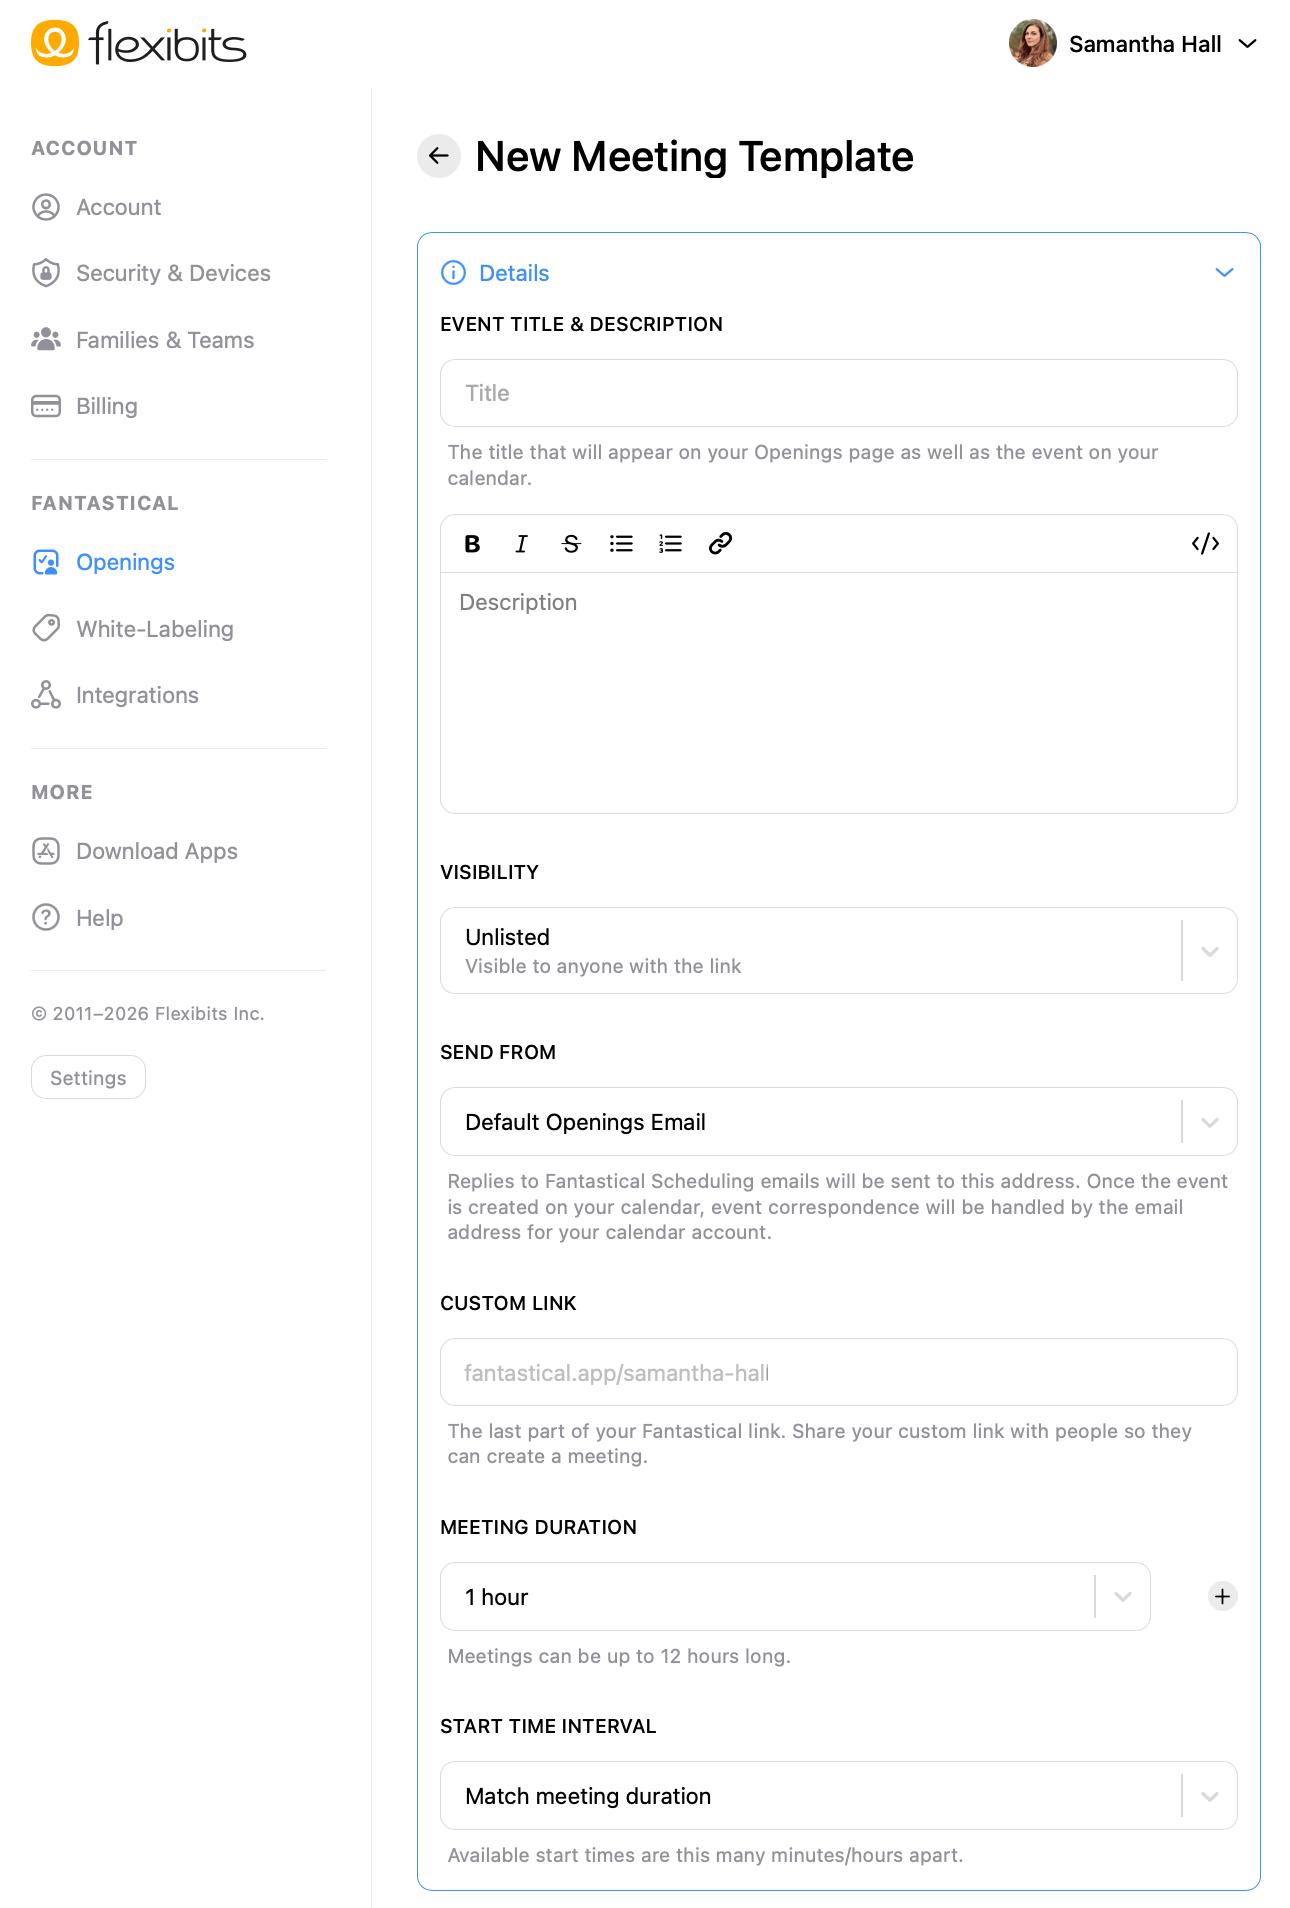The width and height of the screenshot is (1290, 1908).
Task: Open Help in the sidebar
Action: tap(77, 918)
